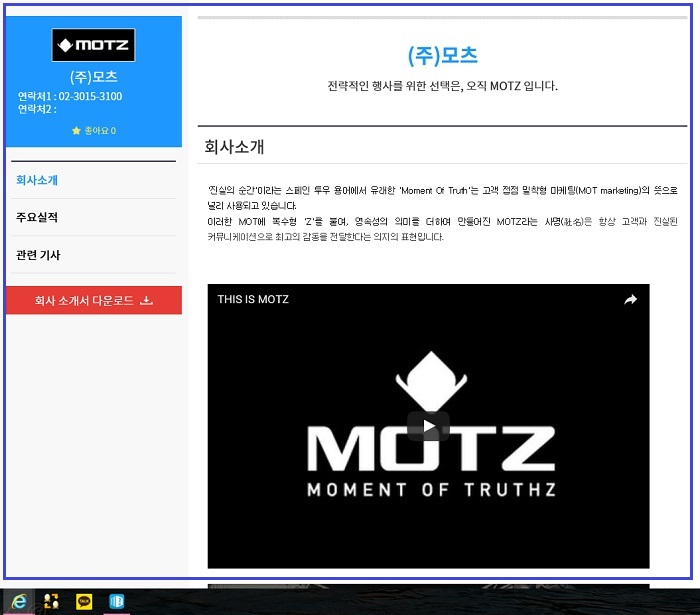Screen dimensions: 700x615
Task: Click the yellow star 좋아요 like icon
Action: (76, 131)
